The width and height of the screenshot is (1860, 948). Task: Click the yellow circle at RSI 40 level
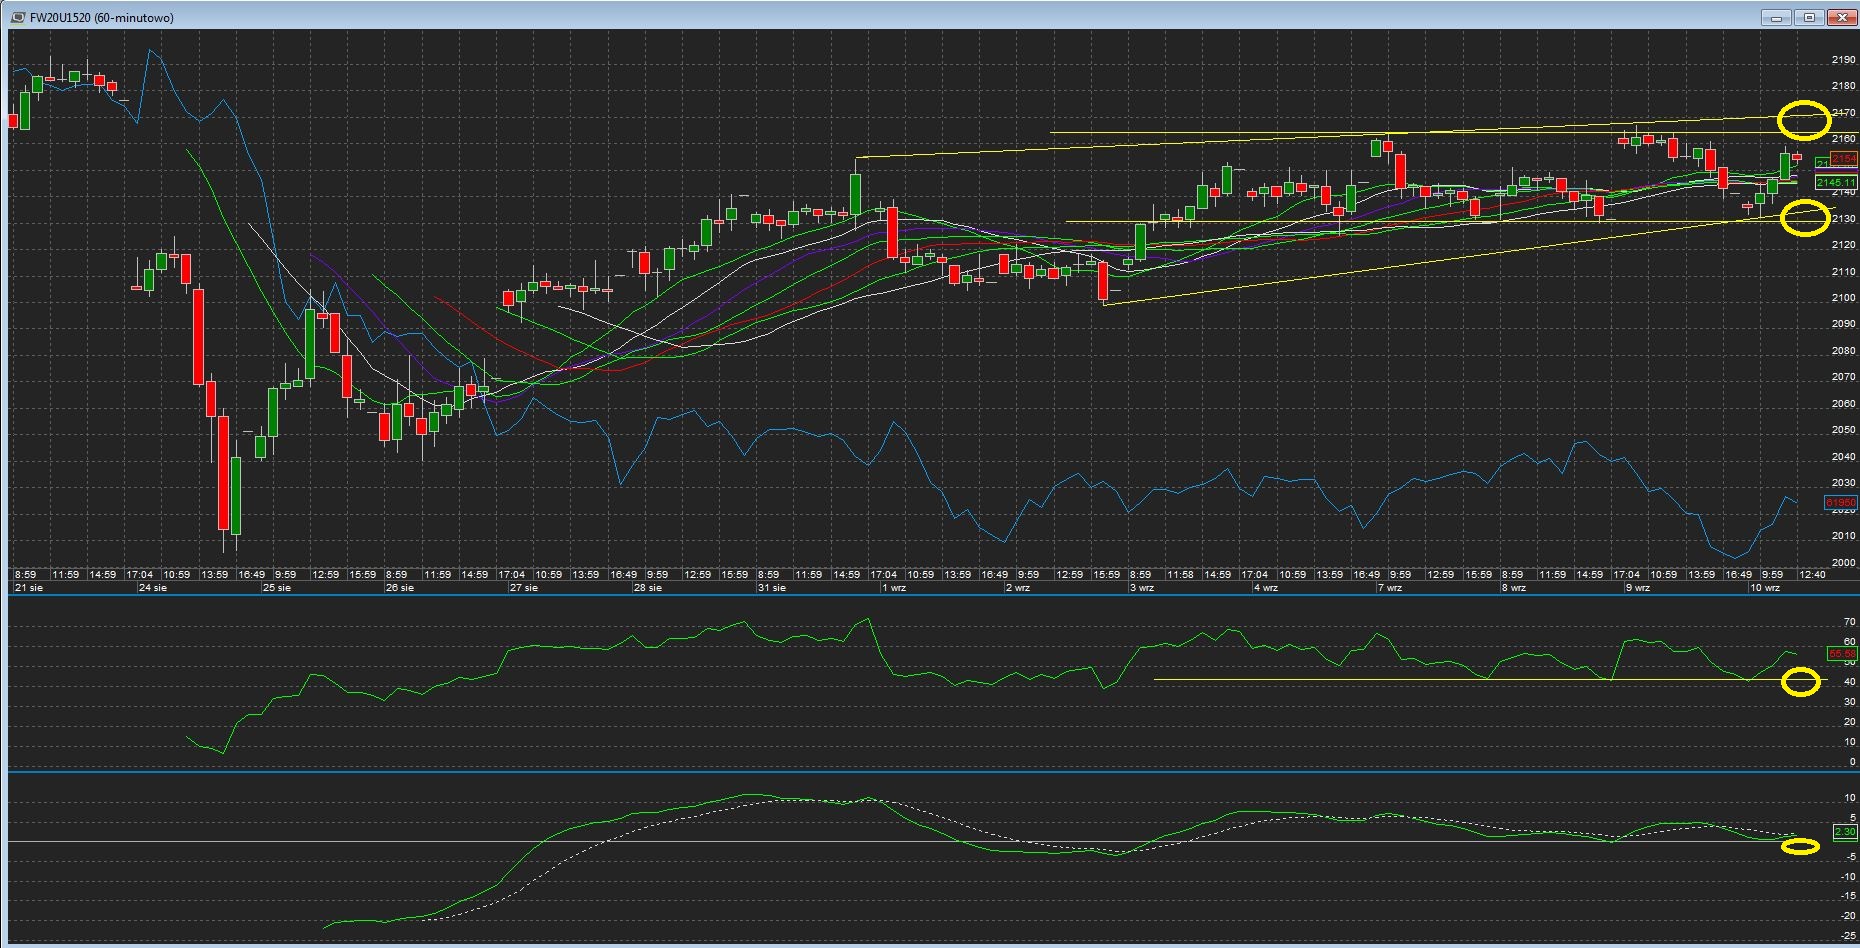point(1801,683)
